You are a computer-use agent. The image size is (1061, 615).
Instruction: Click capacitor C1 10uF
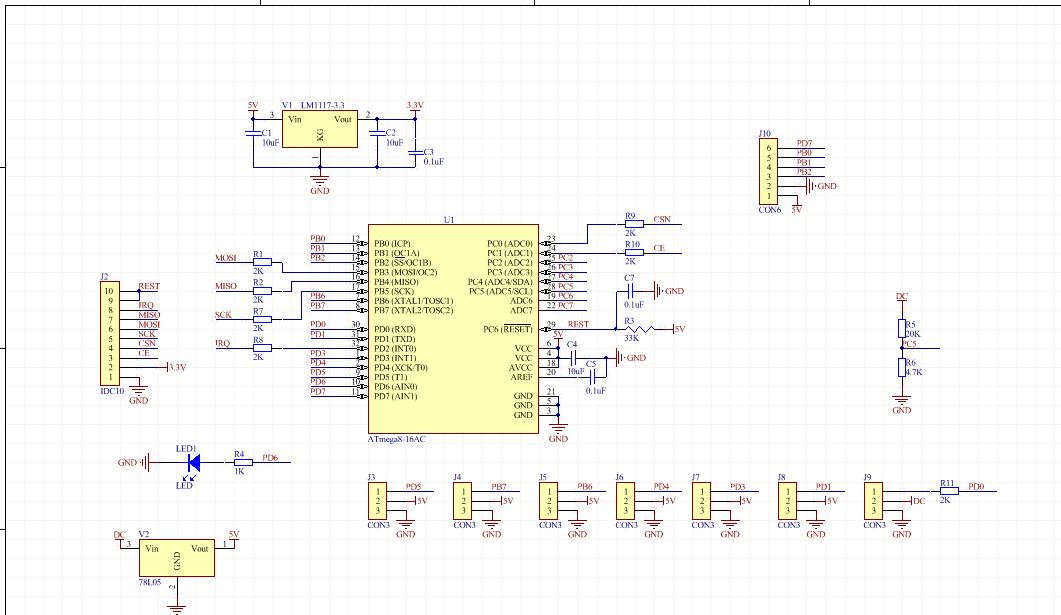click(x=253, y=133)
